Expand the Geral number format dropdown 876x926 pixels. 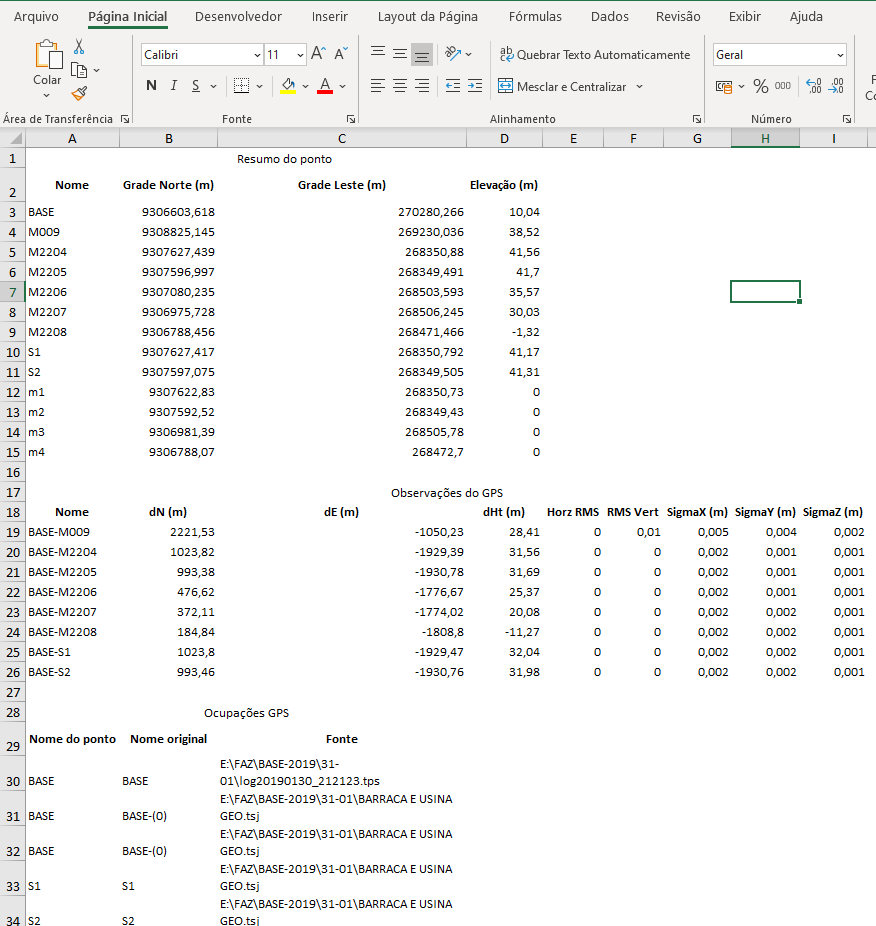click(x=839, y=55)
